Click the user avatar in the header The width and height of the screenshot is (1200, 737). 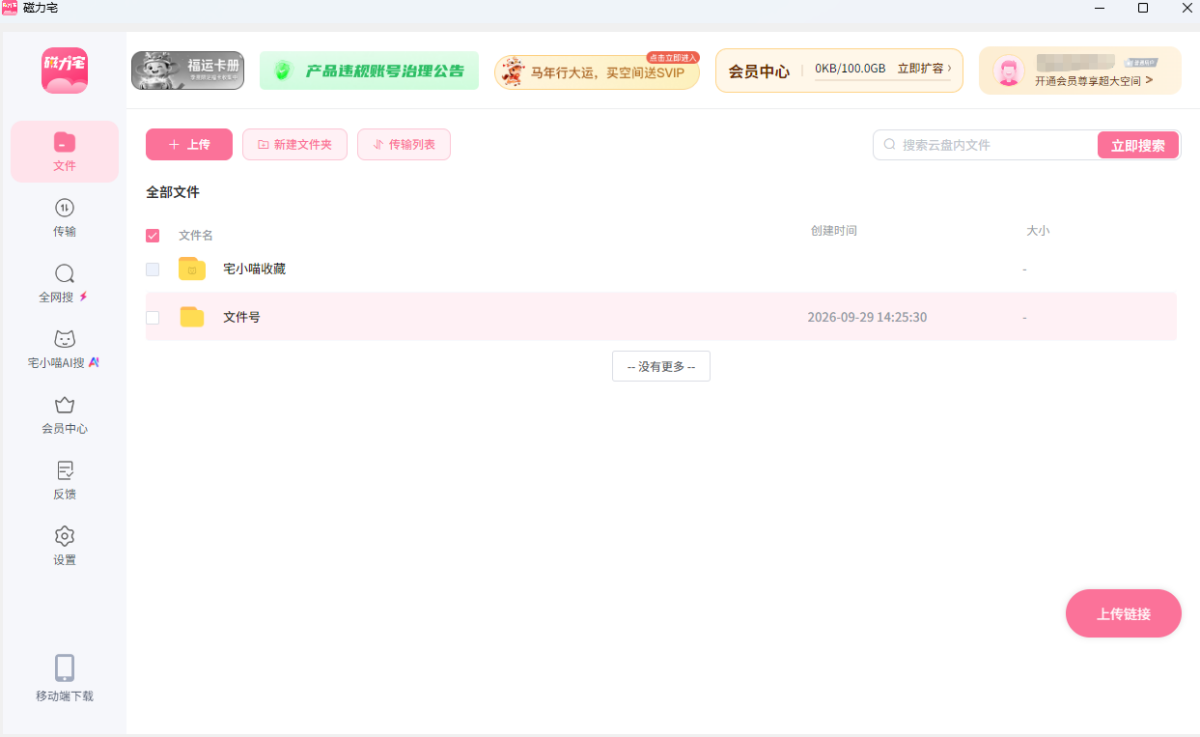(x=1010, y=71)
